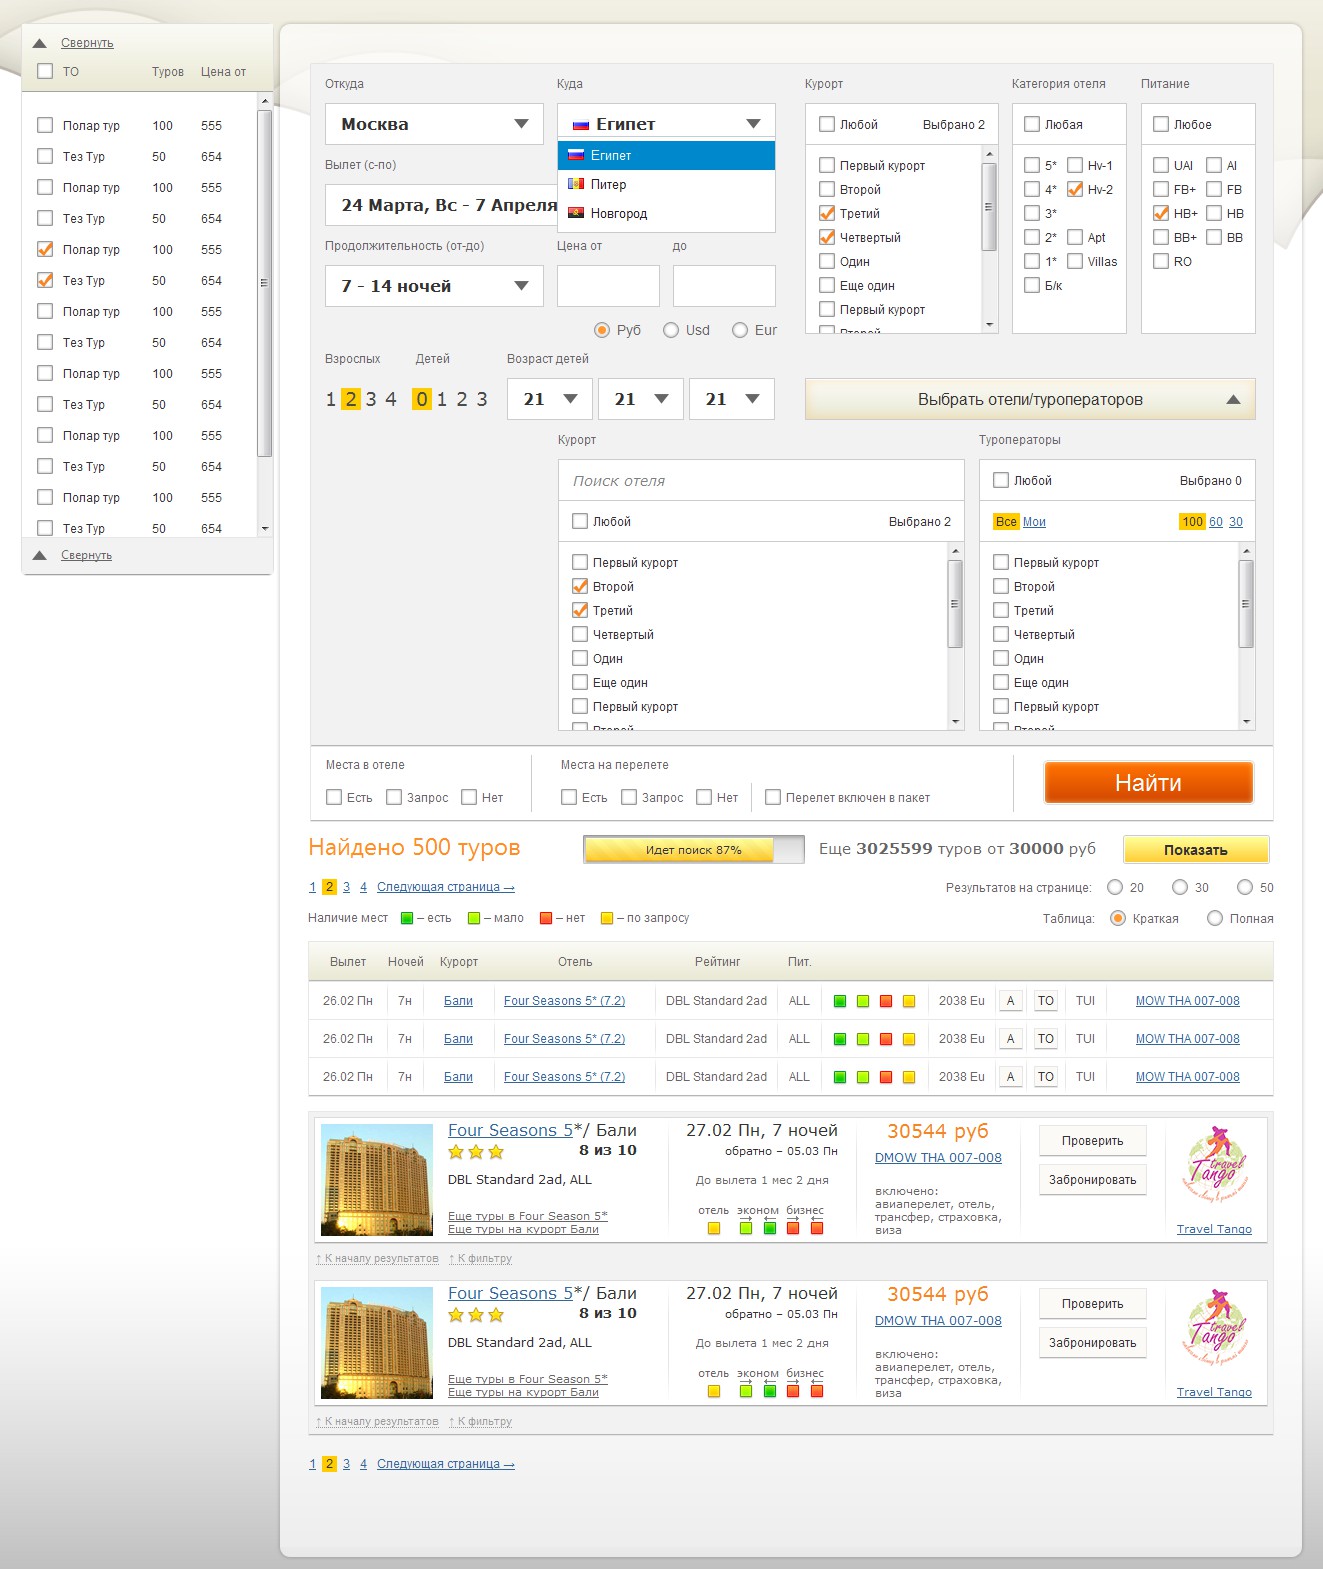Screen dimensions: 1323x1569
Task: Click gold stars rating in first hotel card
Action: point(476,1152)
